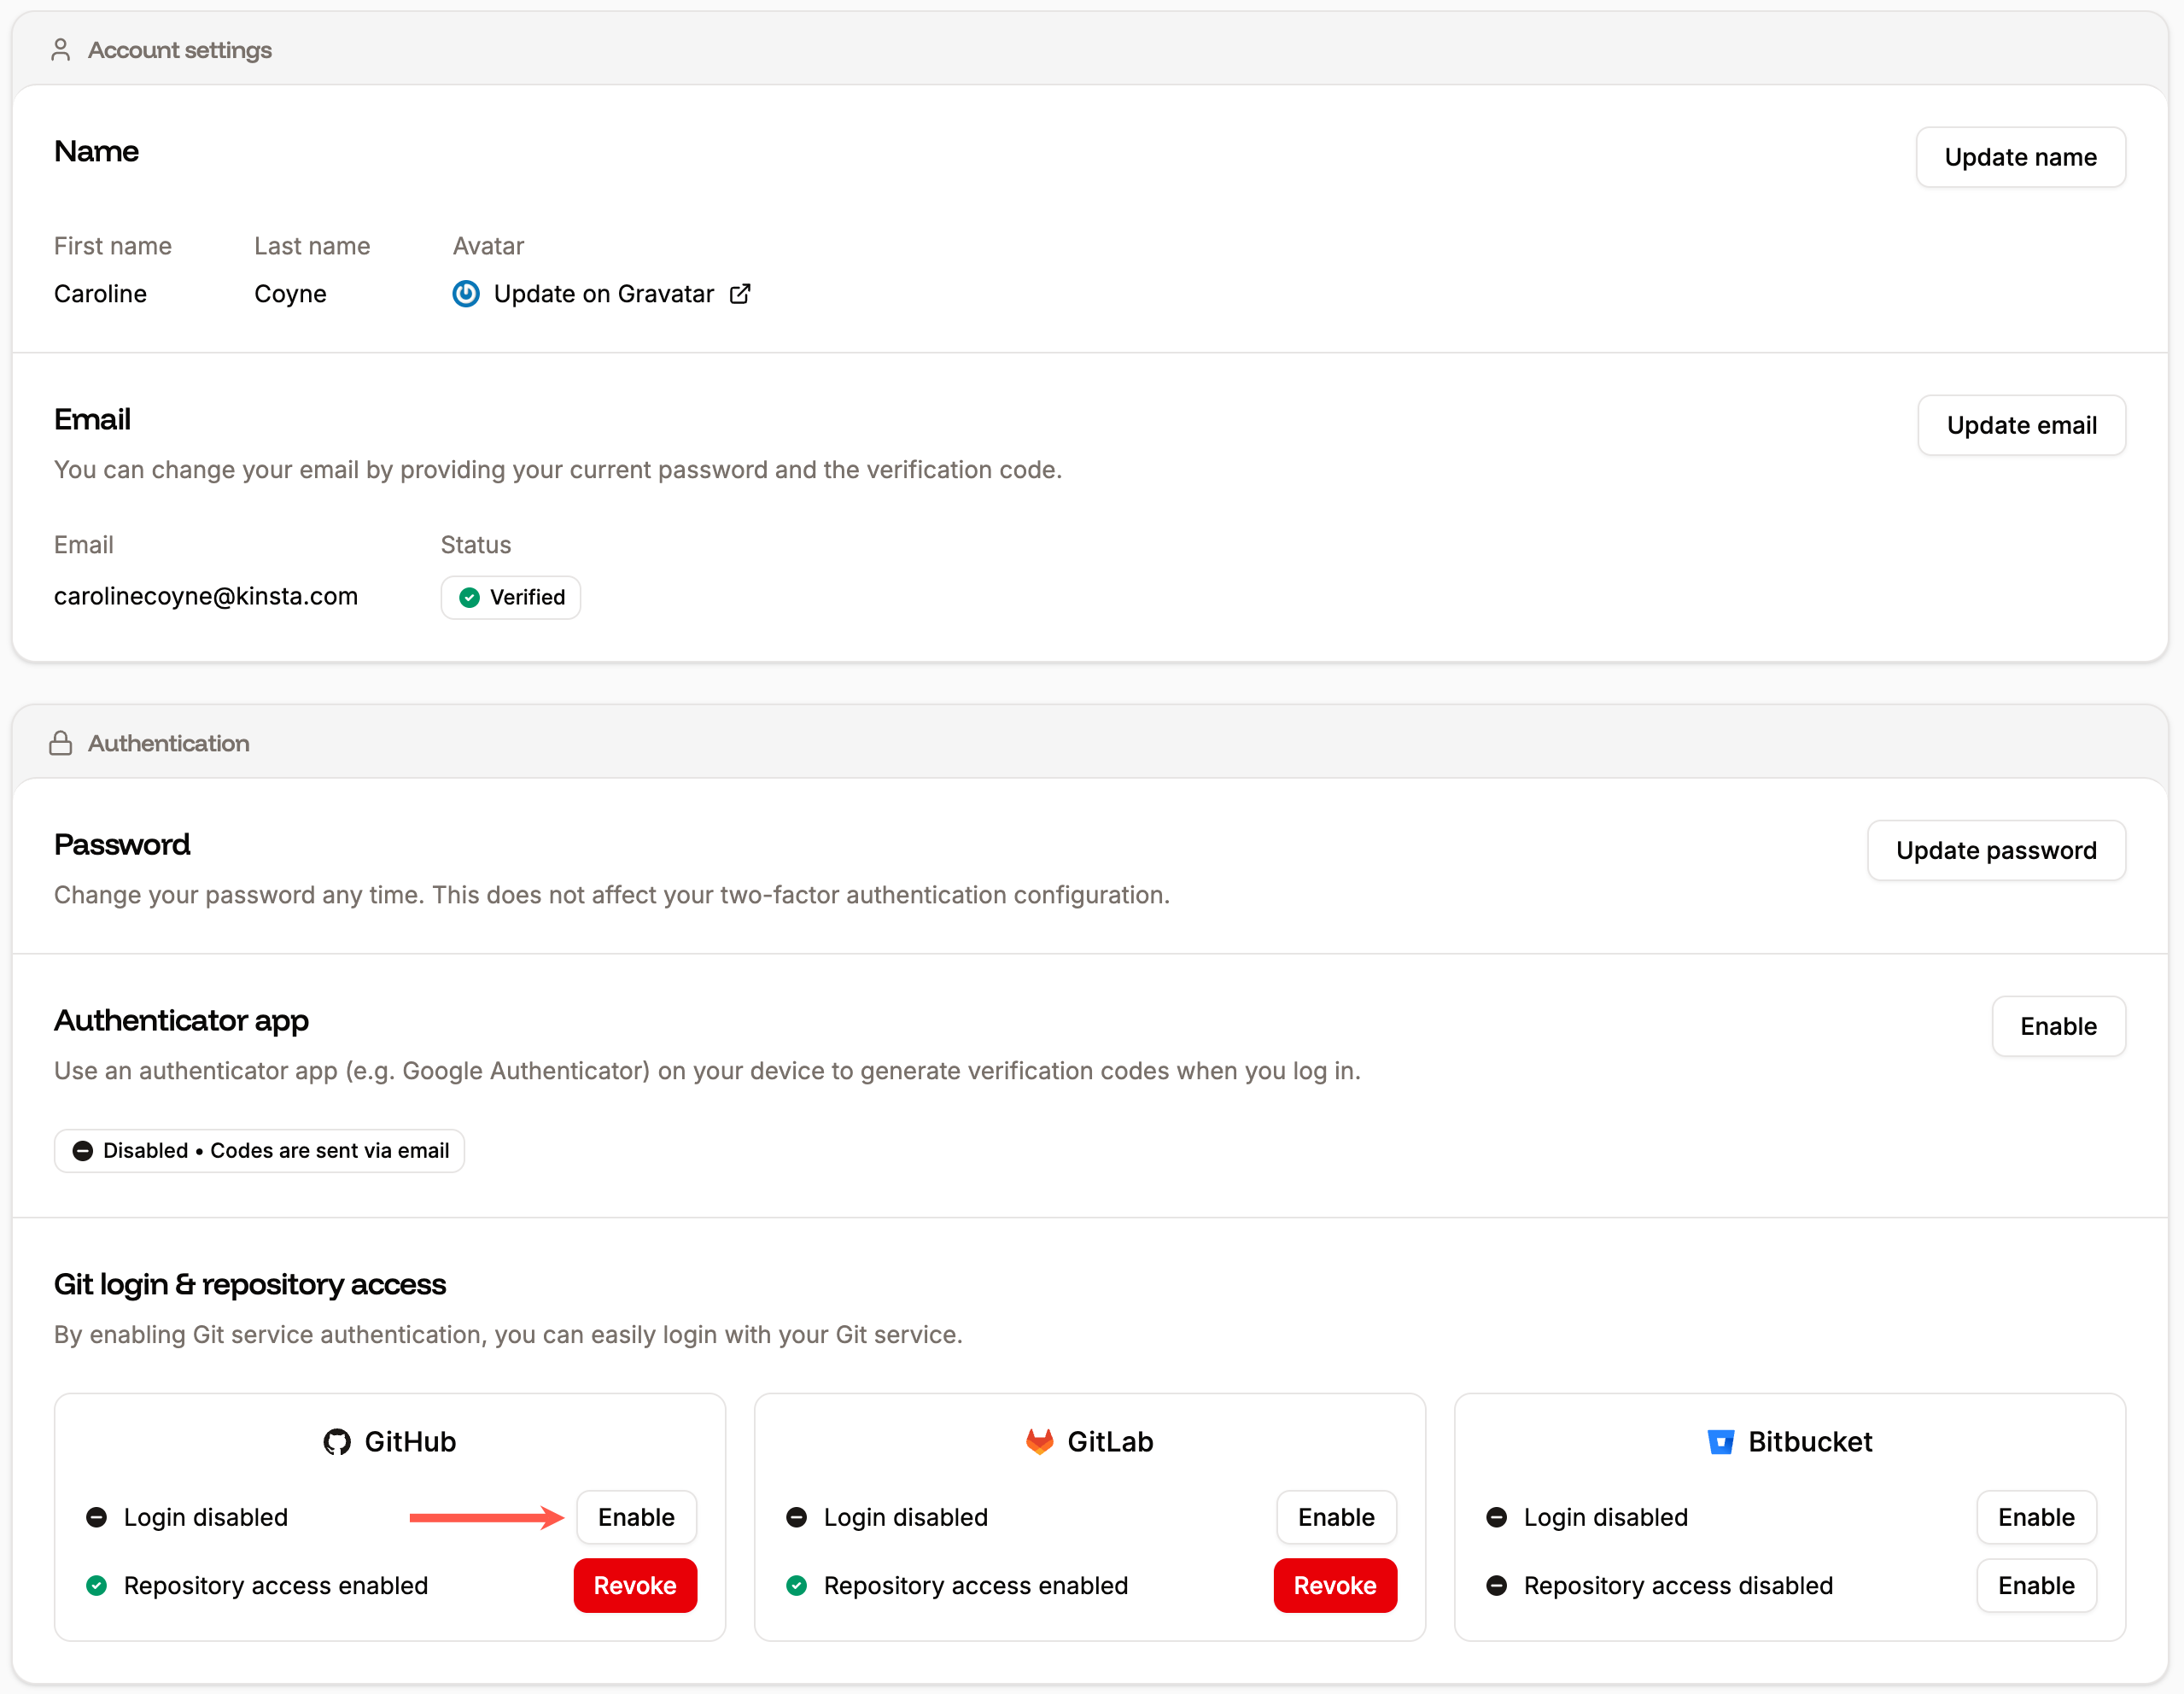Click the external link icon beside Update on Gravatar
This screenshot has height=1694, width=2184.
(741, 293)
